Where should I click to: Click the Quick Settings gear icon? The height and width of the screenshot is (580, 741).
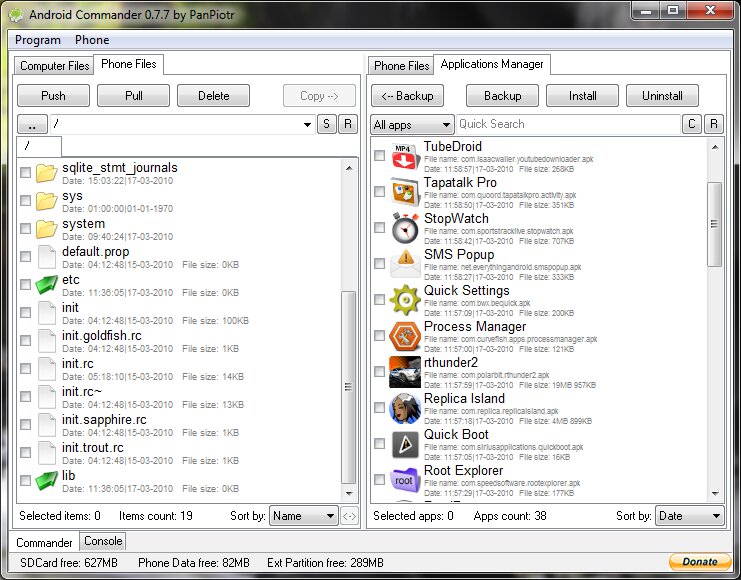coord(404,299)
